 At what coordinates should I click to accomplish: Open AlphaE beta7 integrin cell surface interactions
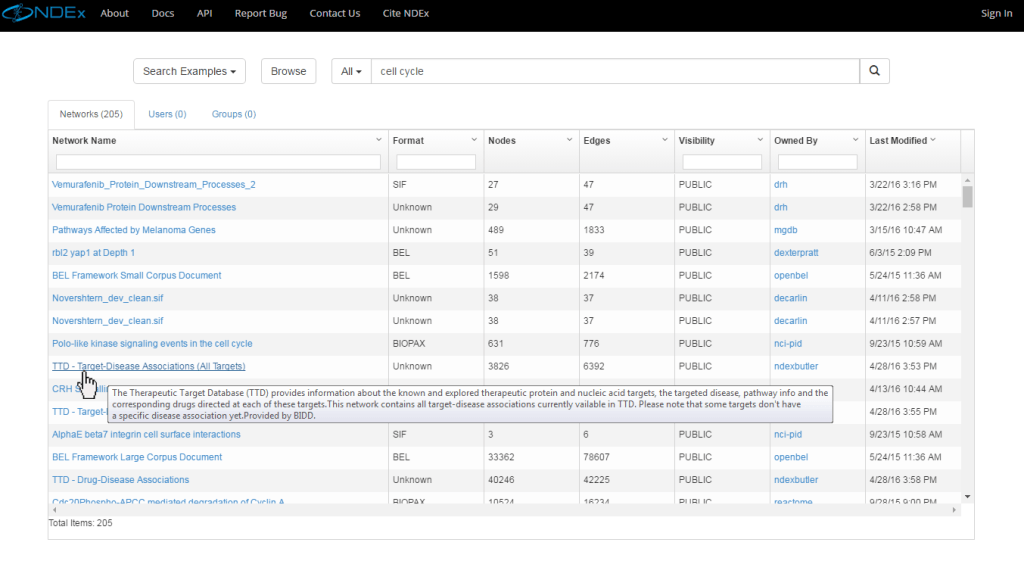pyautogui.click(x=146, y=434)
